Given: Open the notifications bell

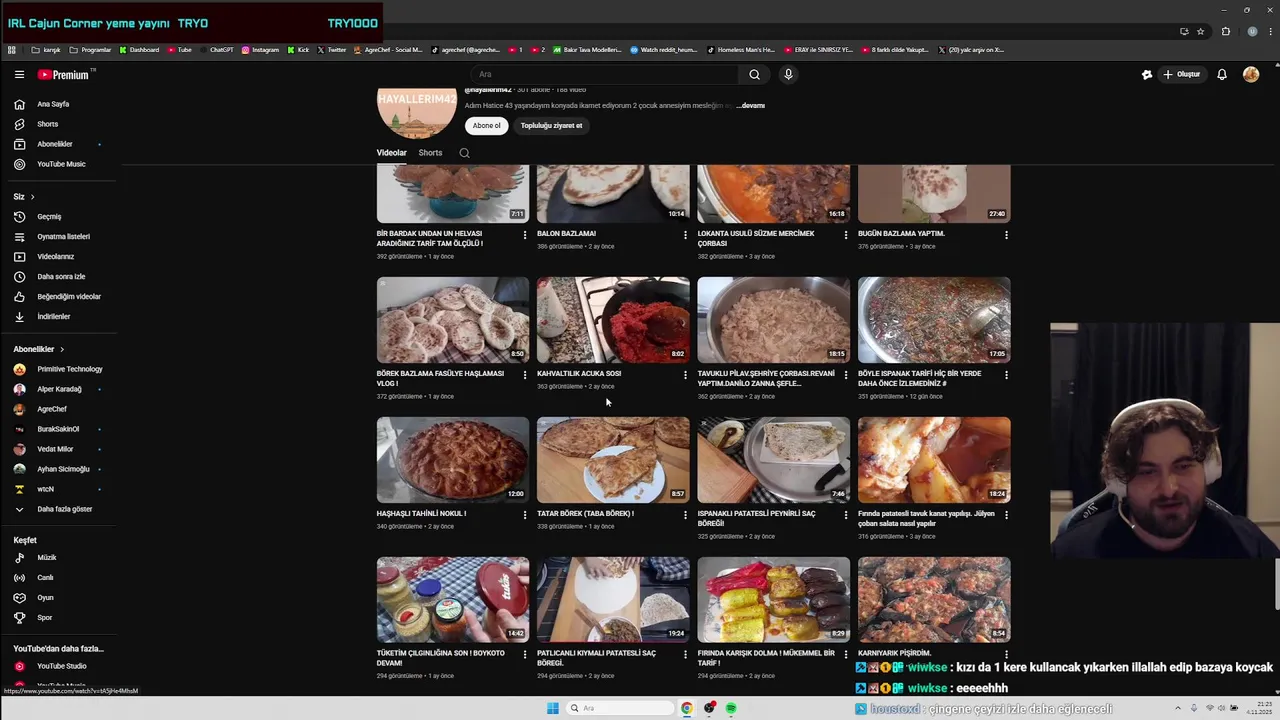Looking at the screenshot, I should [1221, 74].
